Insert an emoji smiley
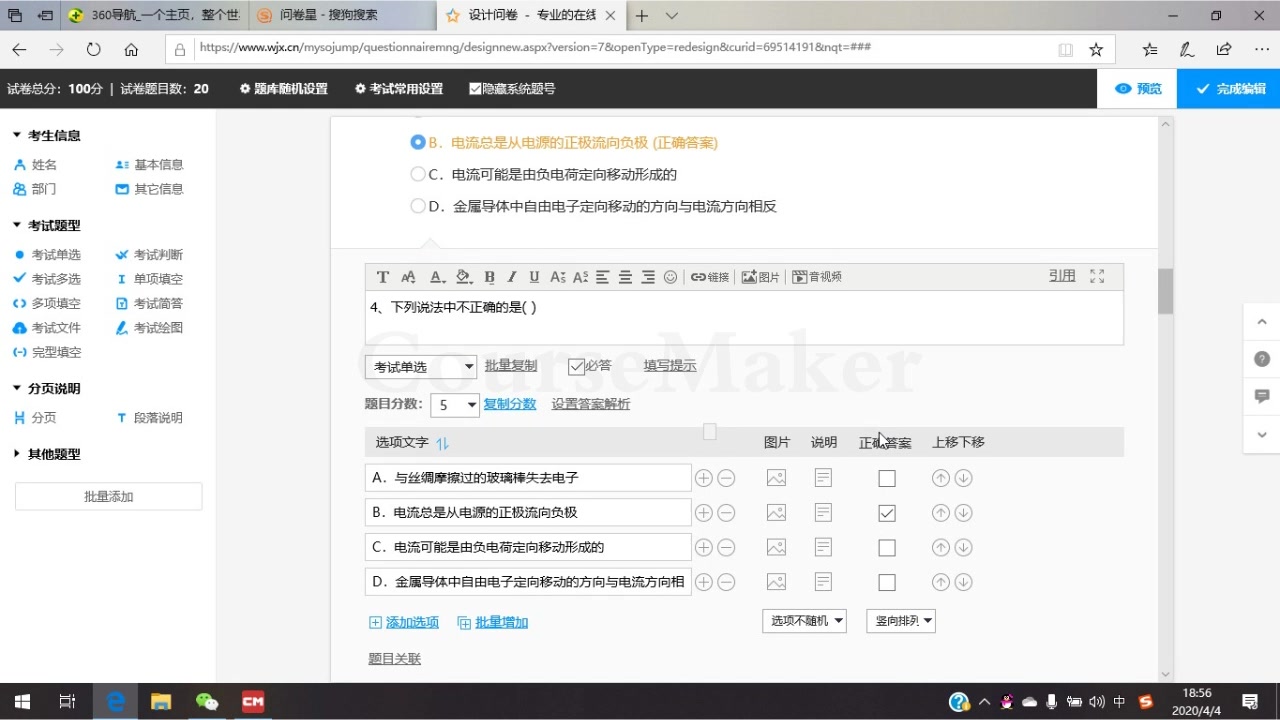1280x720 pixels. (670, 277)
